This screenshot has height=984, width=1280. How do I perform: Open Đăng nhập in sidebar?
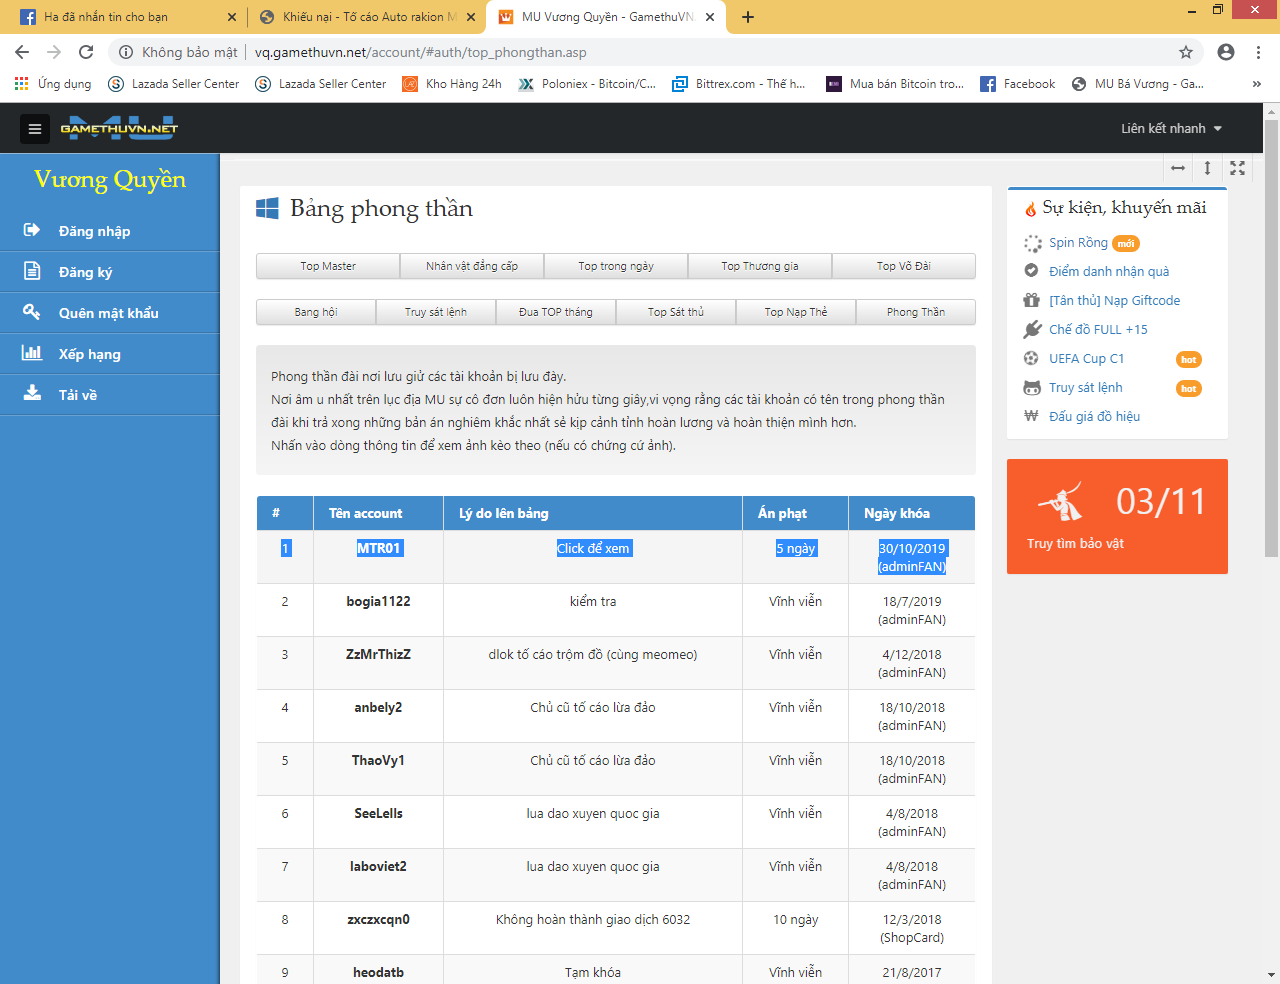pyautogui.click(x=94, y=231)
